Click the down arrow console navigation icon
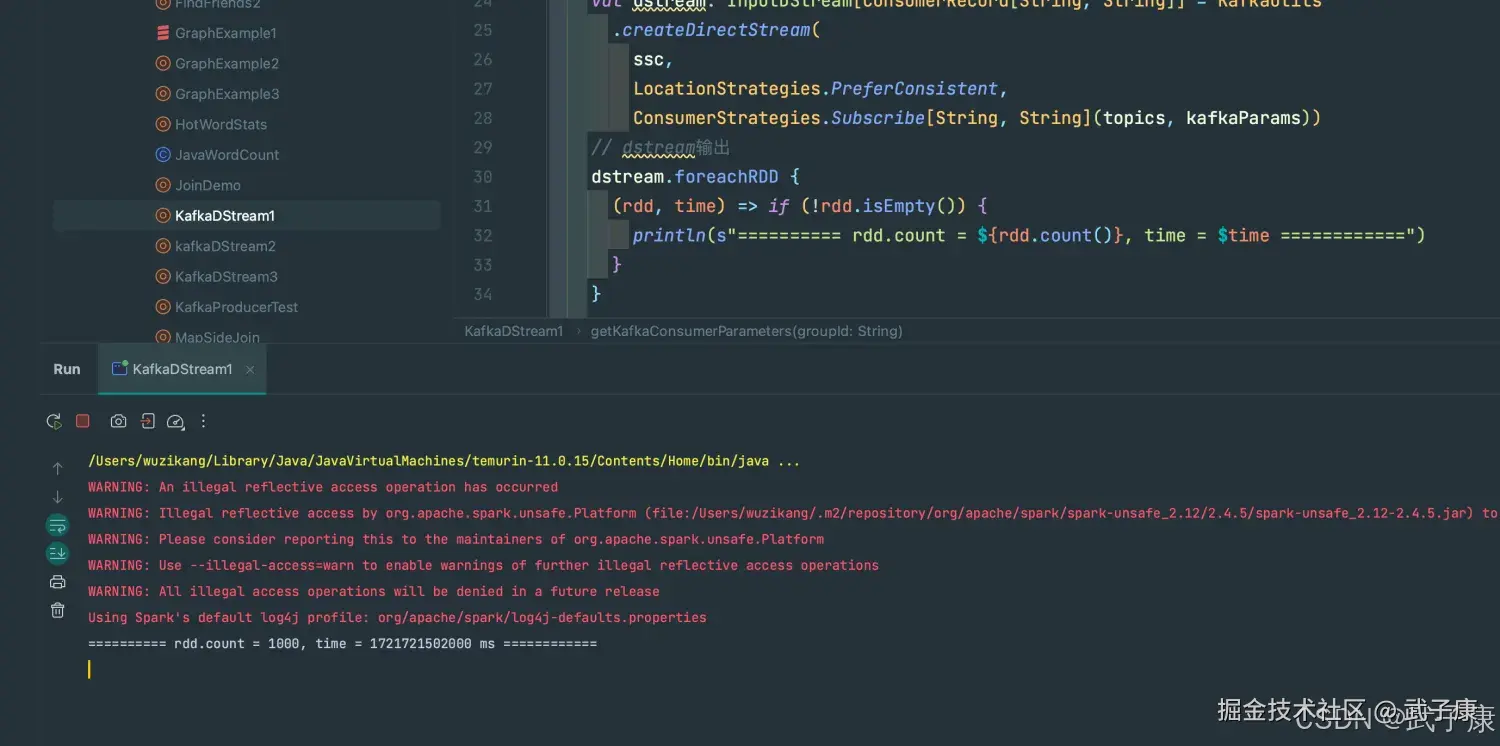This screenshot has height=746, width=1500. 57,496
